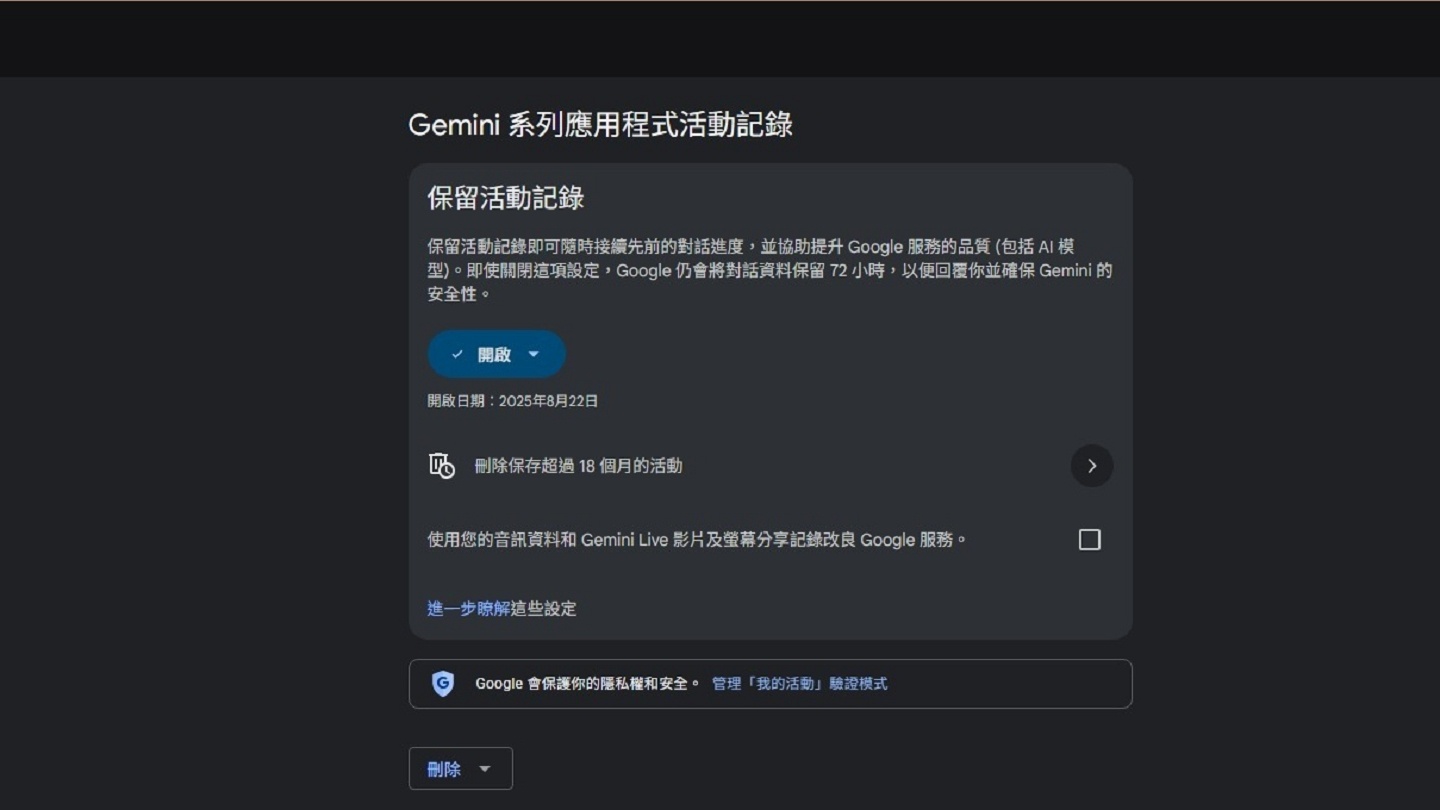Click 刪除保存超過 18 個月的活動 text
This screenshot has height=810, width=1440.
click(578, 465)
